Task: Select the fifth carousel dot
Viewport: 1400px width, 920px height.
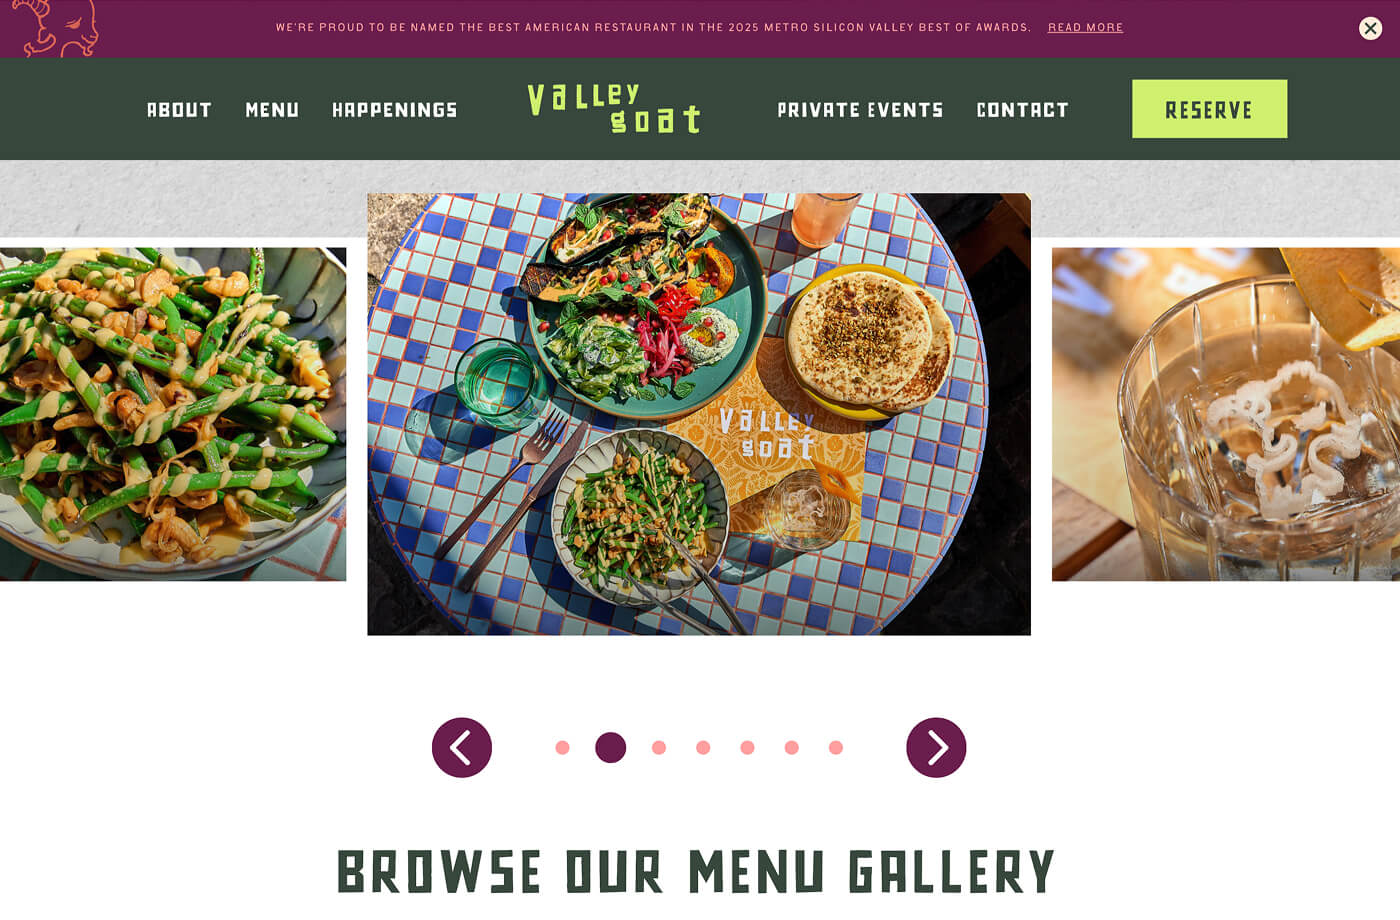Action: pyautogui.click(x=747, y=747)
